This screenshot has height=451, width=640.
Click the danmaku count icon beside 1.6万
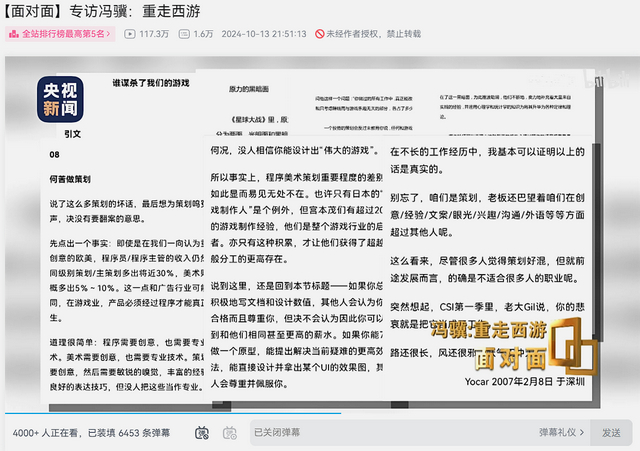[x=184, y=34]
